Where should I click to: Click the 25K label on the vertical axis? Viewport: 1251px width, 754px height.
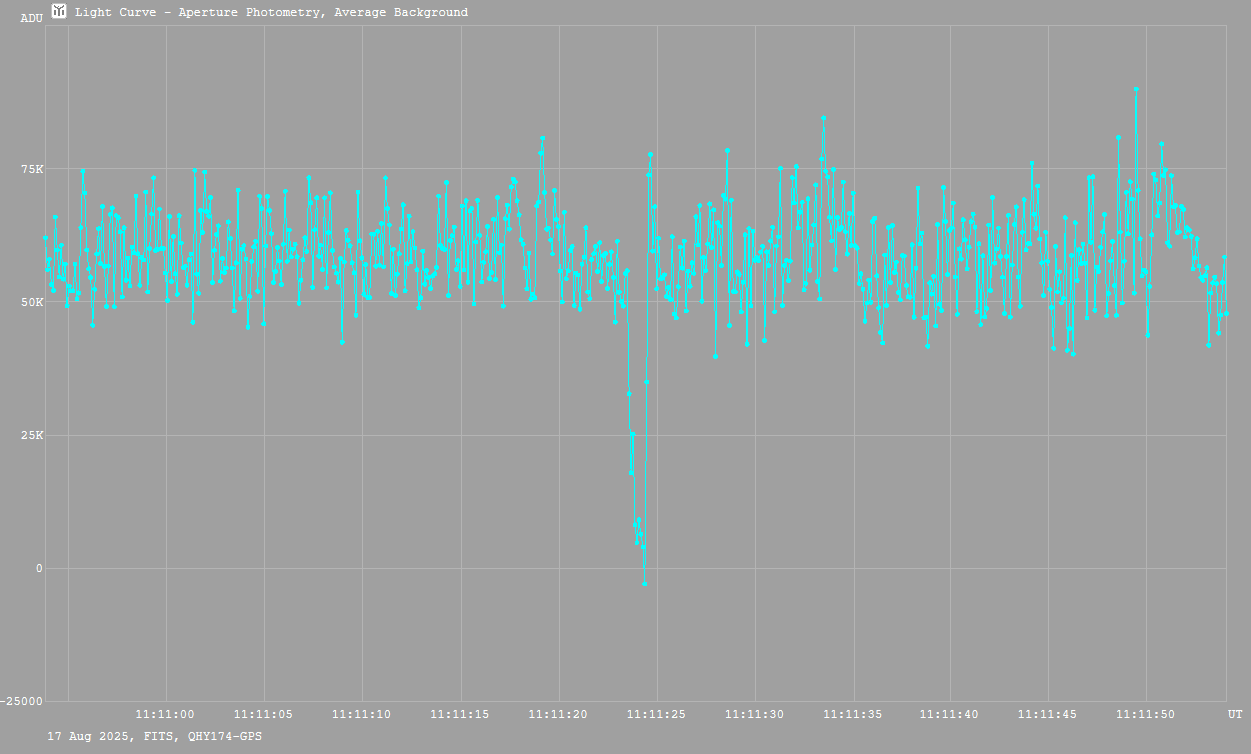(32, 435)
